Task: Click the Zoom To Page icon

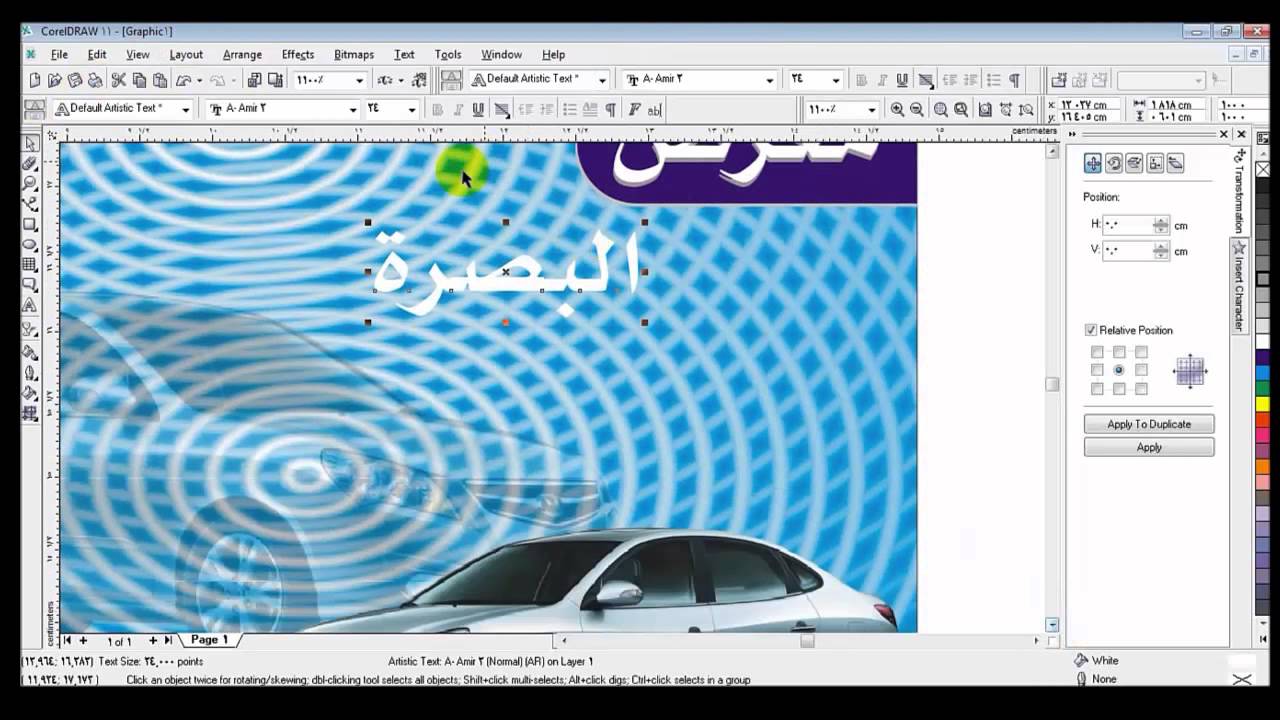Action: tap(986, 109)
